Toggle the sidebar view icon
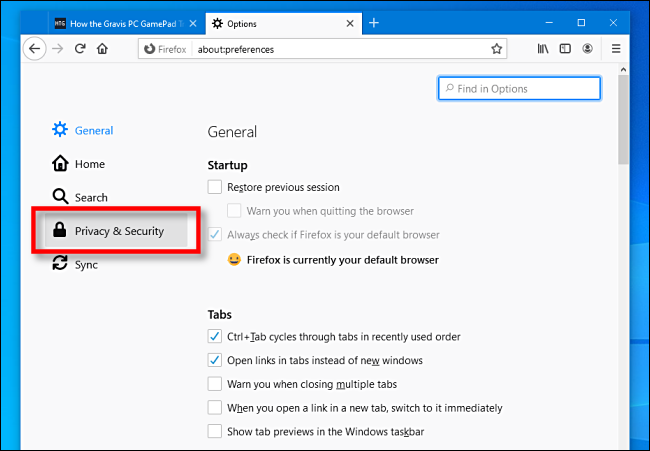Image resolution: width=650 pixels, height=451 pixels. tap(565, 48)
